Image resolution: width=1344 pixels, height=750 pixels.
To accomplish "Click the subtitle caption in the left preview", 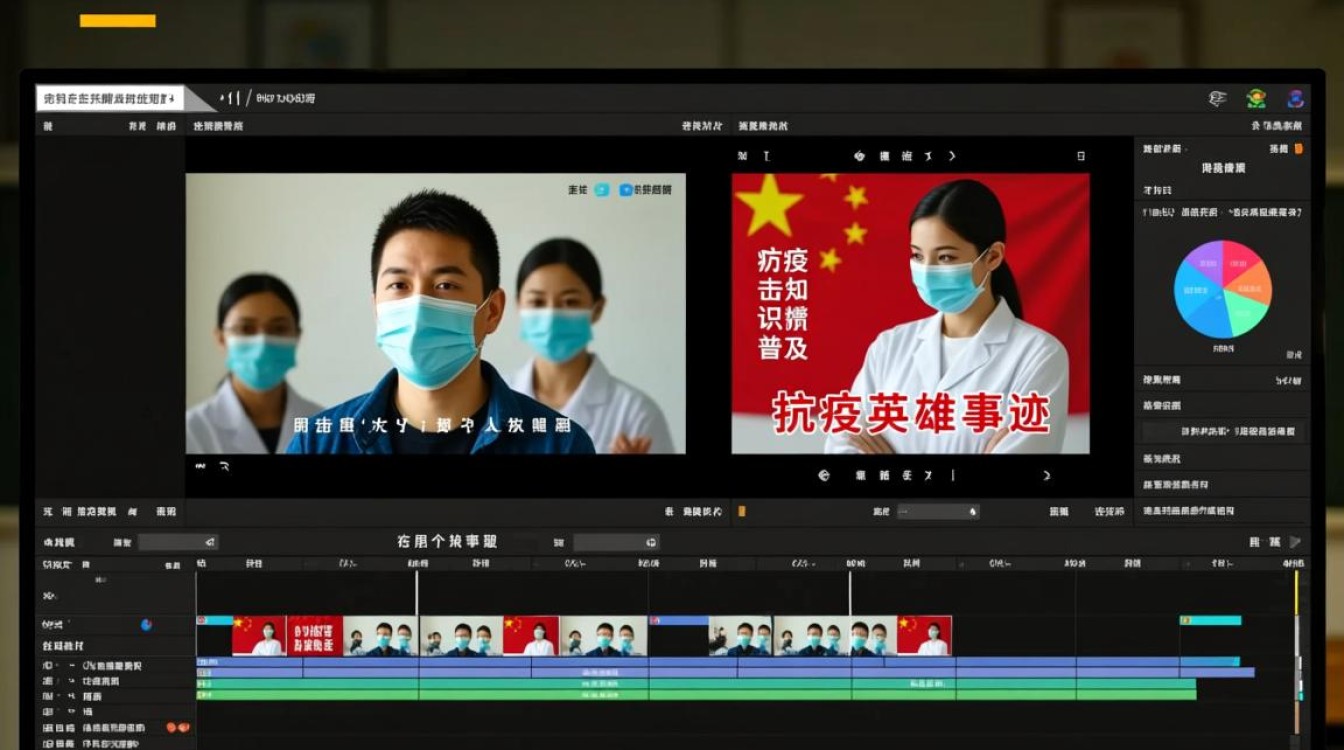I will (x=432, y=425).
